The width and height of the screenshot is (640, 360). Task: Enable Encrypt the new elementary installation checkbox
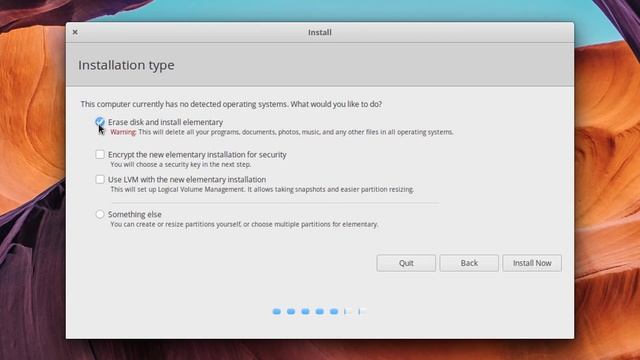point(100,154)
